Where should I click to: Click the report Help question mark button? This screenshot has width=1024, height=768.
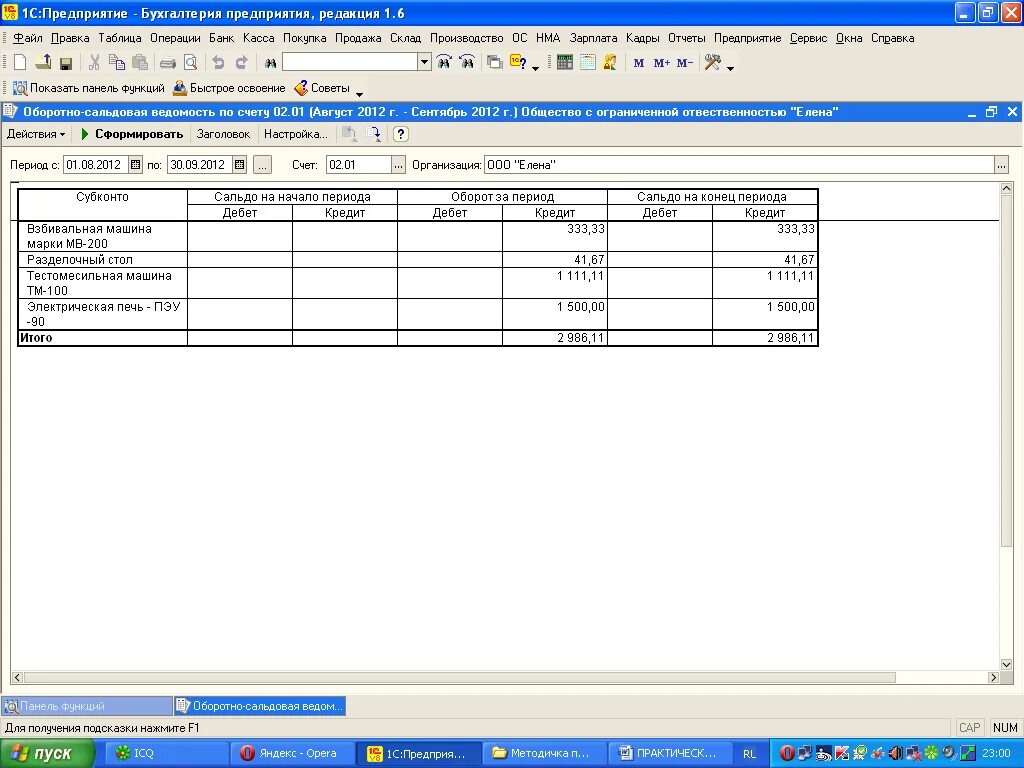pyautogui.click(x=400, y=134)
